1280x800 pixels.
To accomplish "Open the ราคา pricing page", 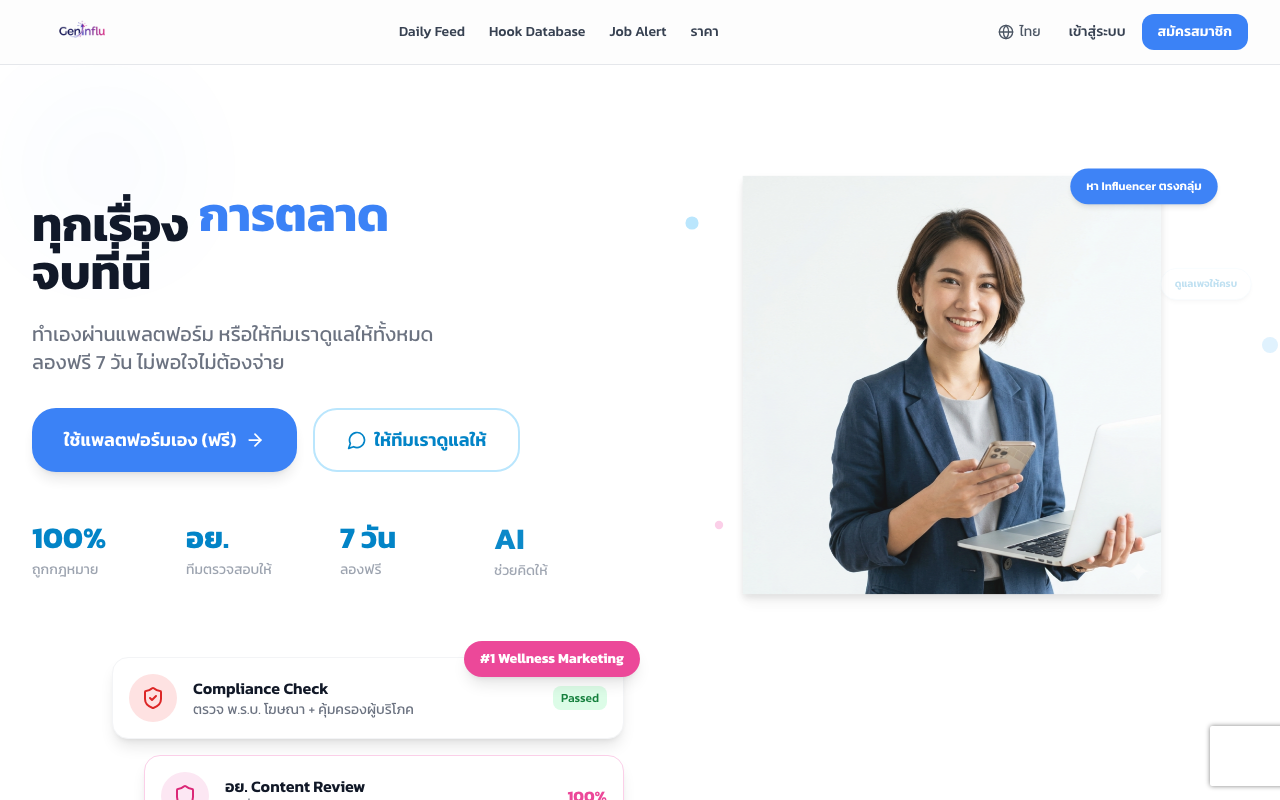I will [x=704, y=32].
